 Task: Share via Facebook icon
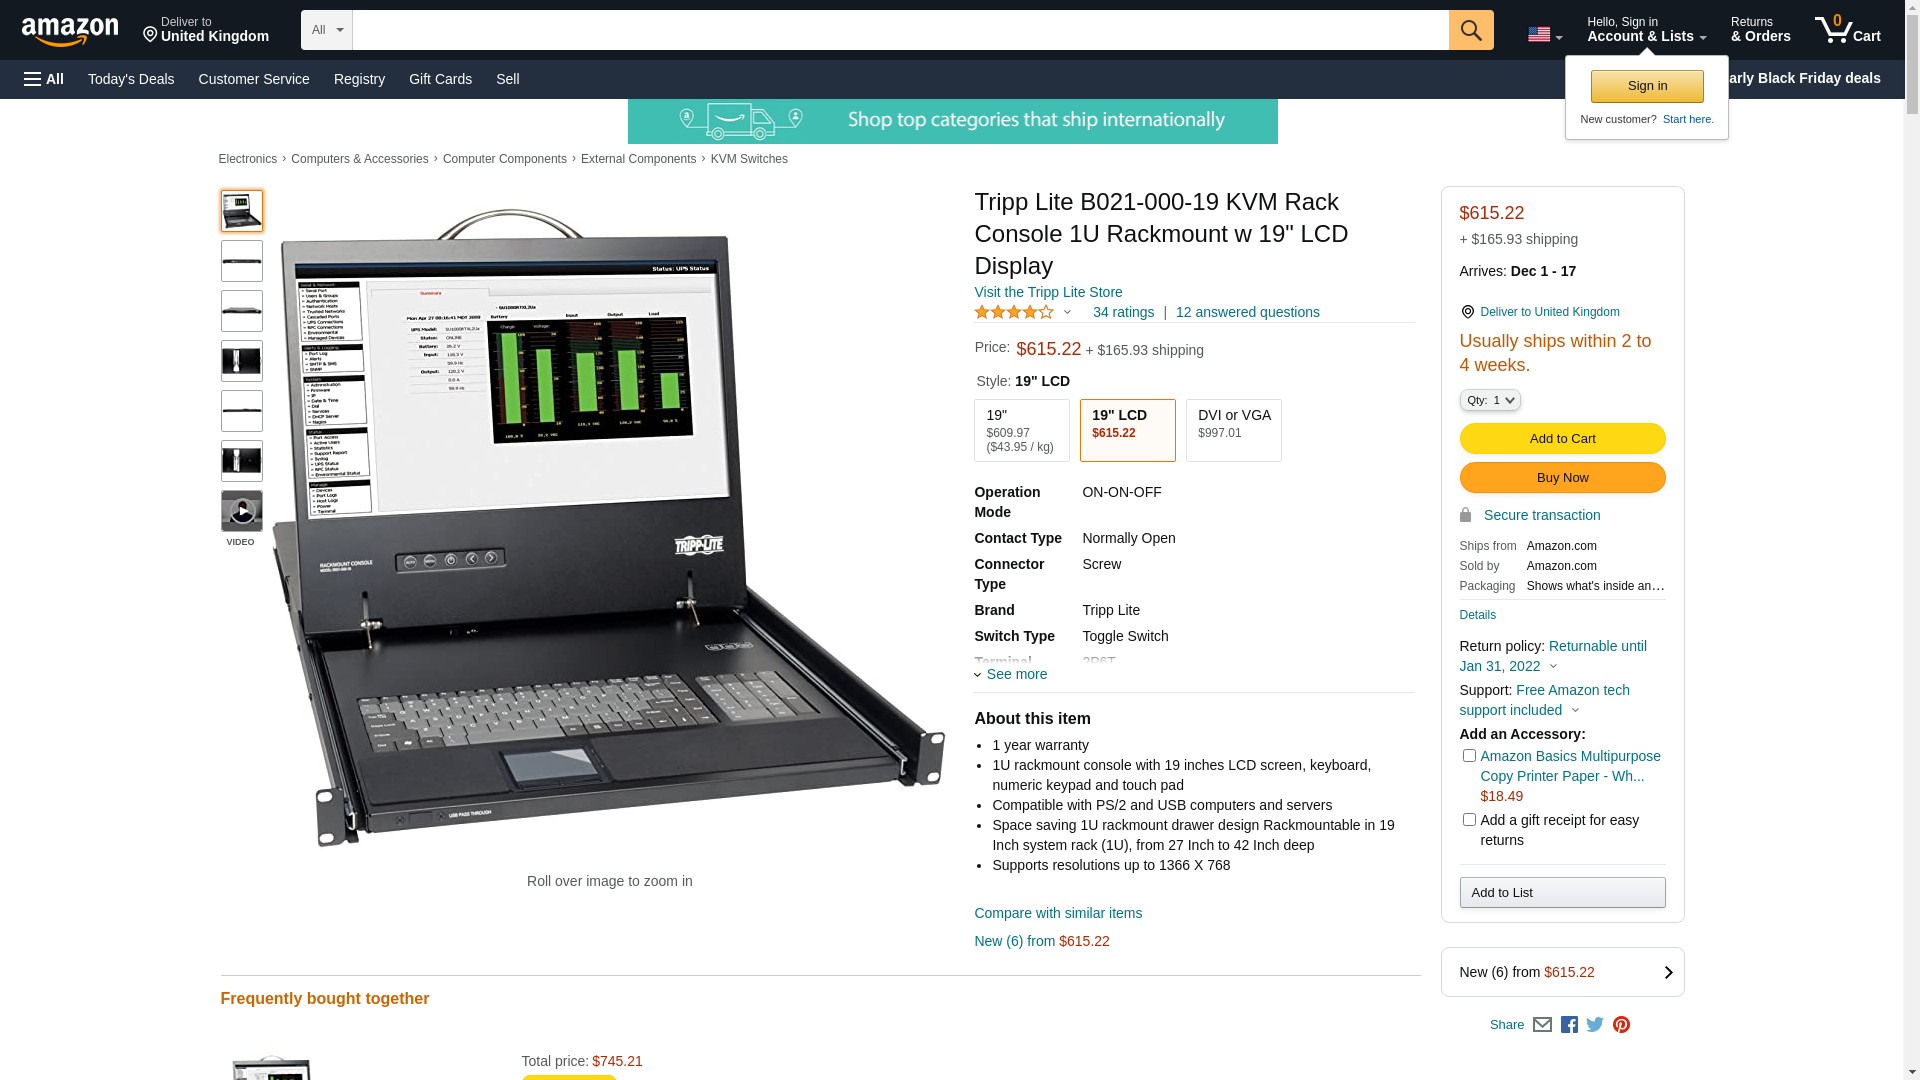1568,1025
